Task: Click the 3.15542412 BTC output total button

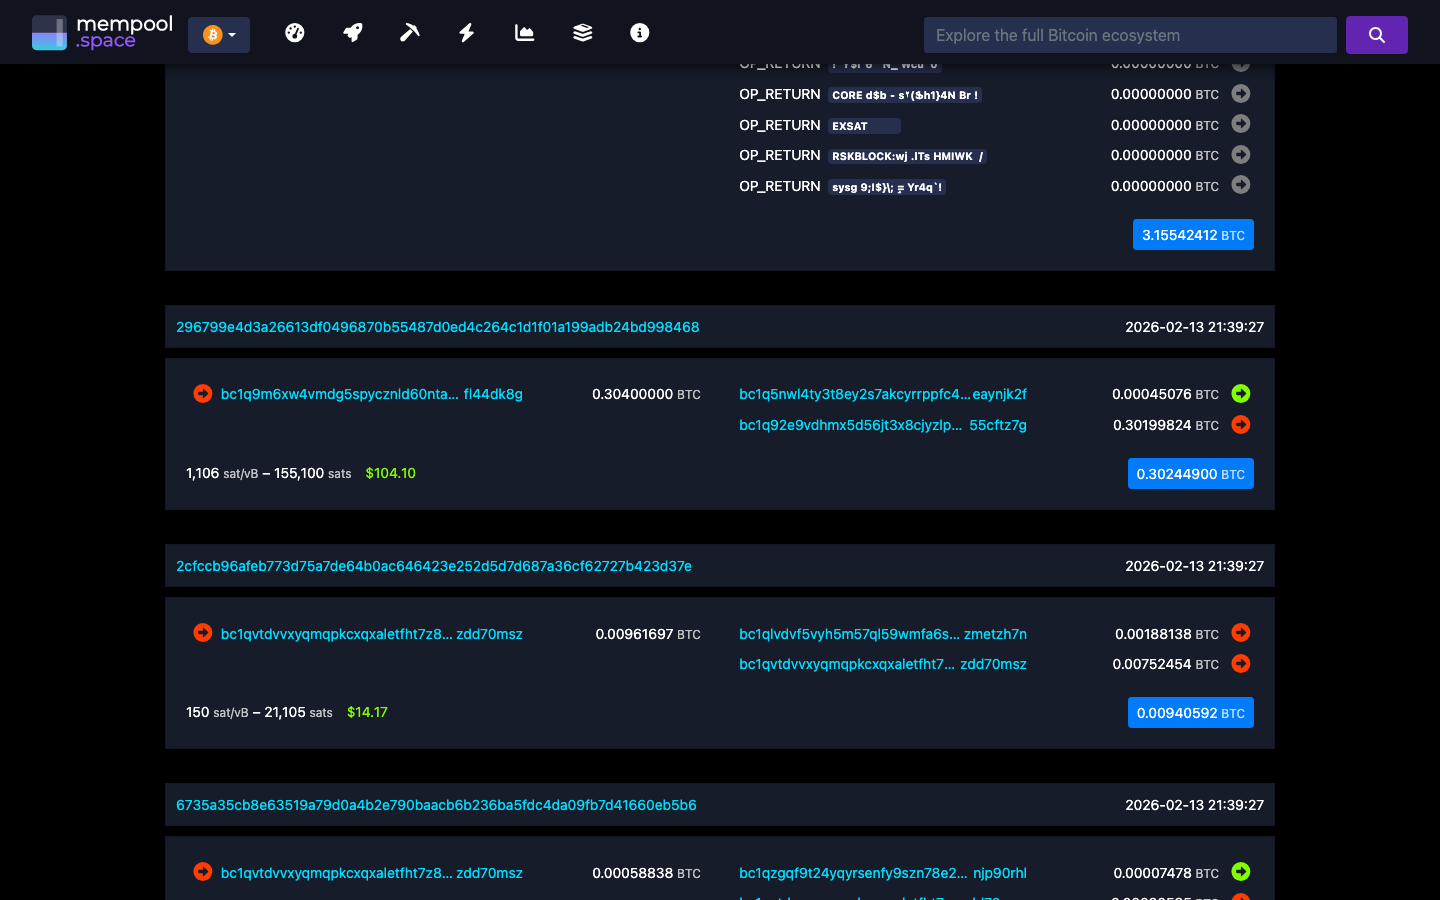Action: pyautogui.click(x=1193, y=234)
